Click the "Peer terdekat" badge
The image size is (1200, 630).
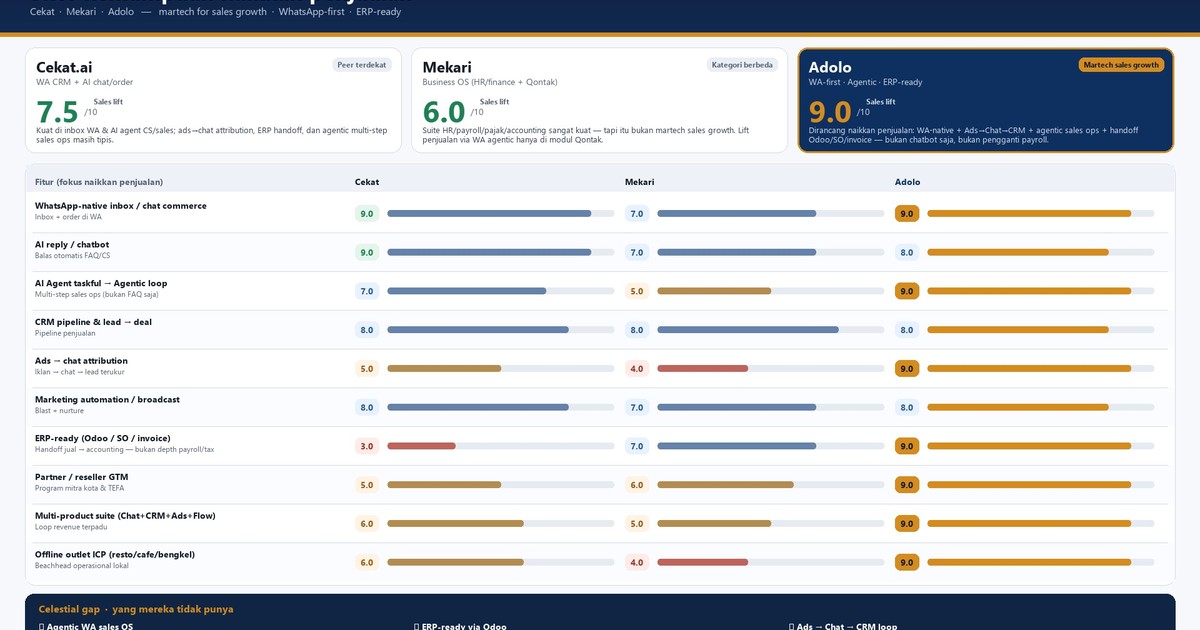pos(362,65)
